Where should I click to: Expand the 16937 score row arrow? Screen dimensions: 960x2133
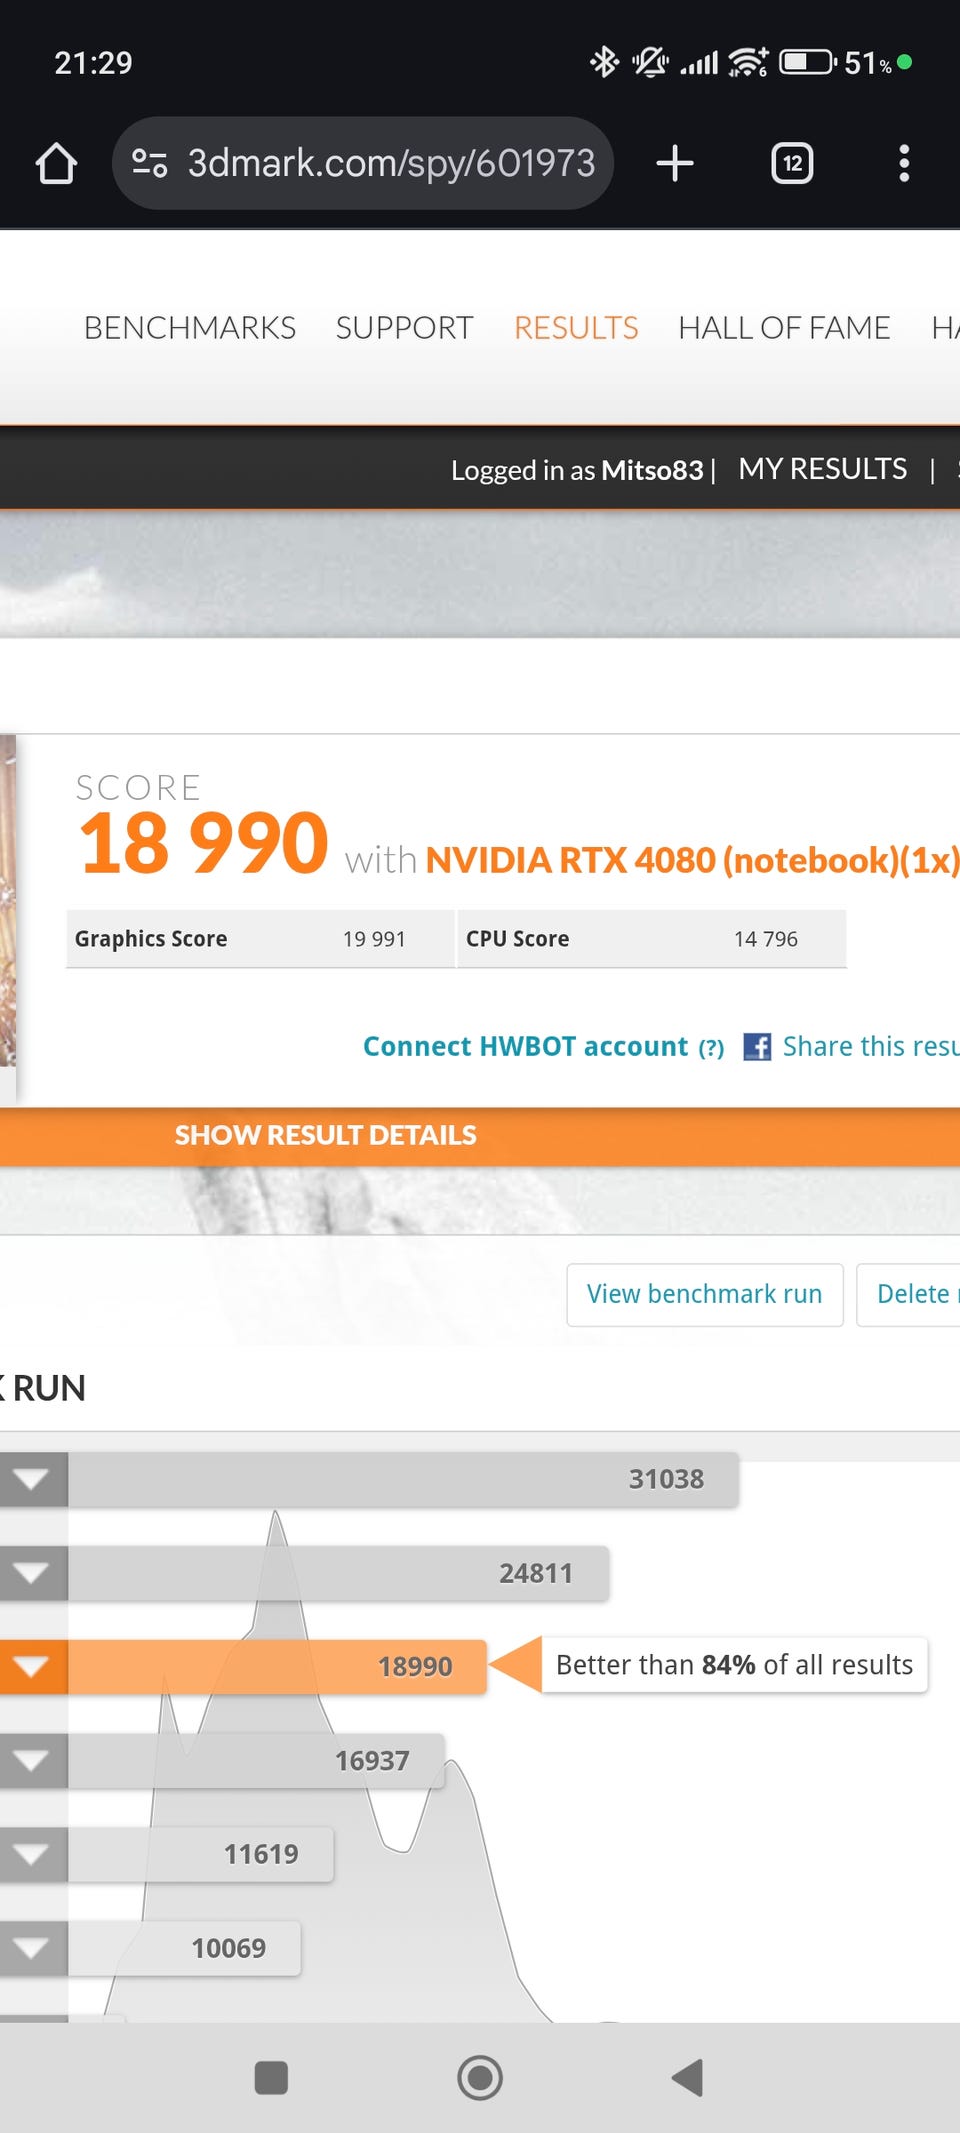[x=33, y=1760]
